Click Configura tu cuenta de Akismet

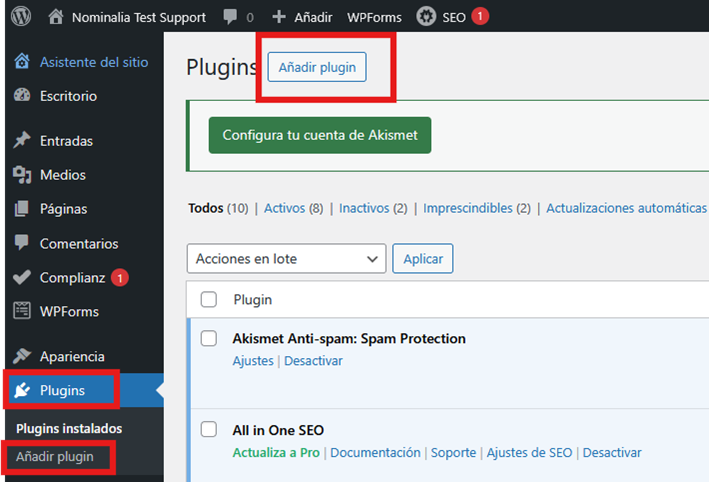[x=320, y=135]
